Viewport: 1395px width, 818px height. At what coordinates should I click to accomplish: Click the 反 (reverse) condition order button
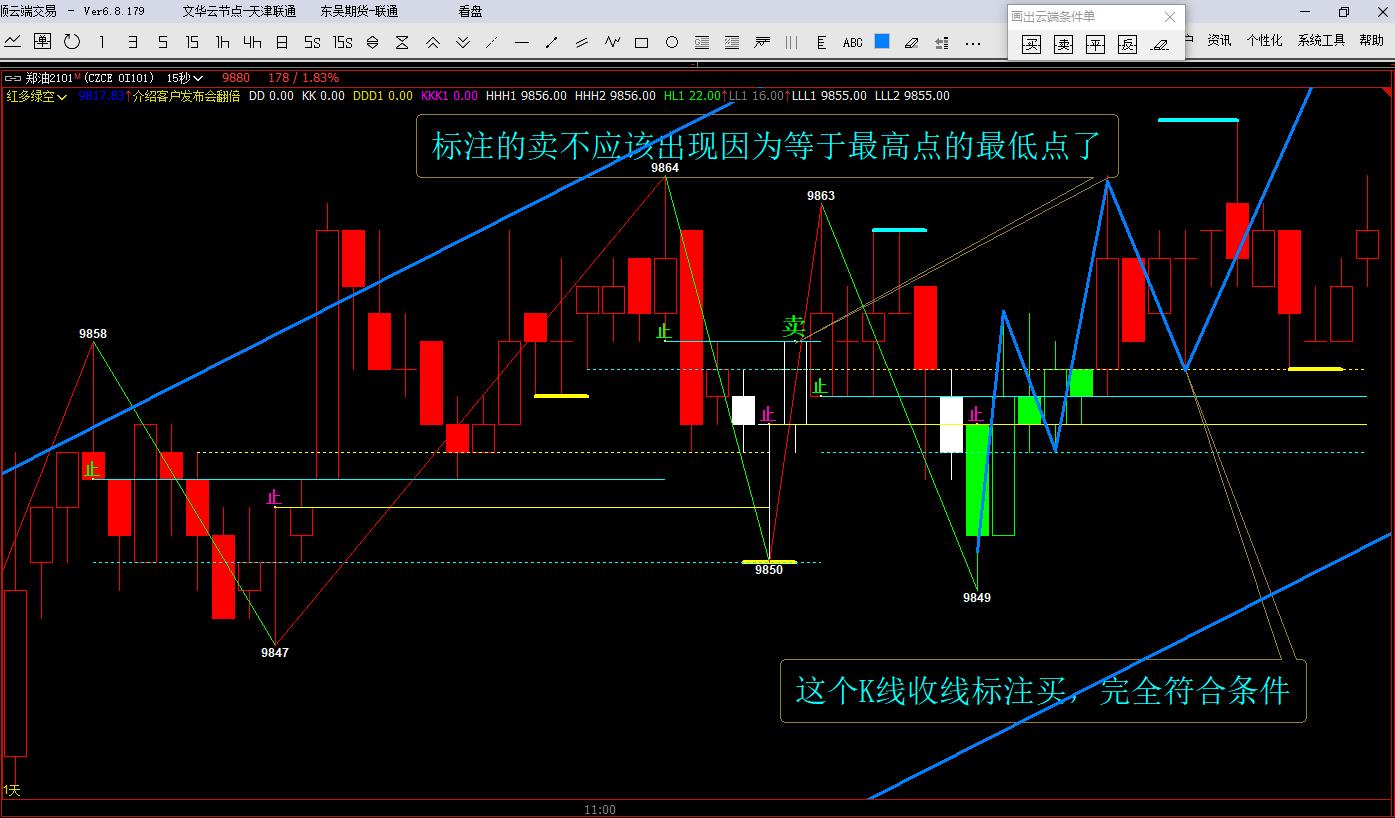[x=1128, y=44]
